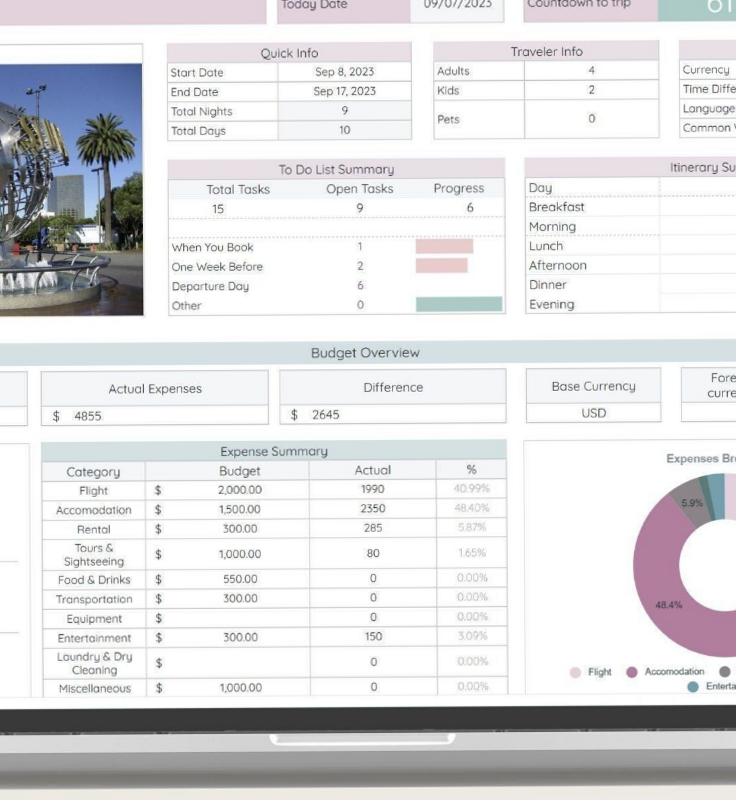Image resolution: width=736 pixels, height=800 pixels.
Task: Click the Actual Expenses total 4855
Action: [x=155, y=415]
